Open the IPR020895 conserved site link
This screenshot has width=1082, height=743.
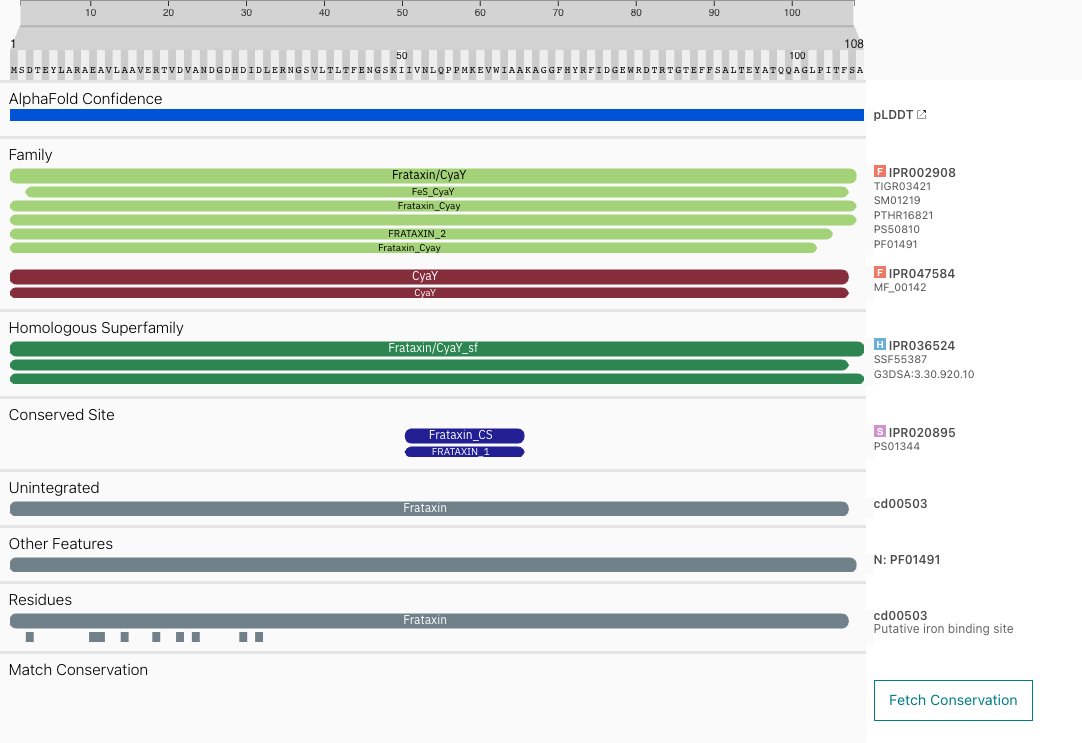tap(922, 433)
